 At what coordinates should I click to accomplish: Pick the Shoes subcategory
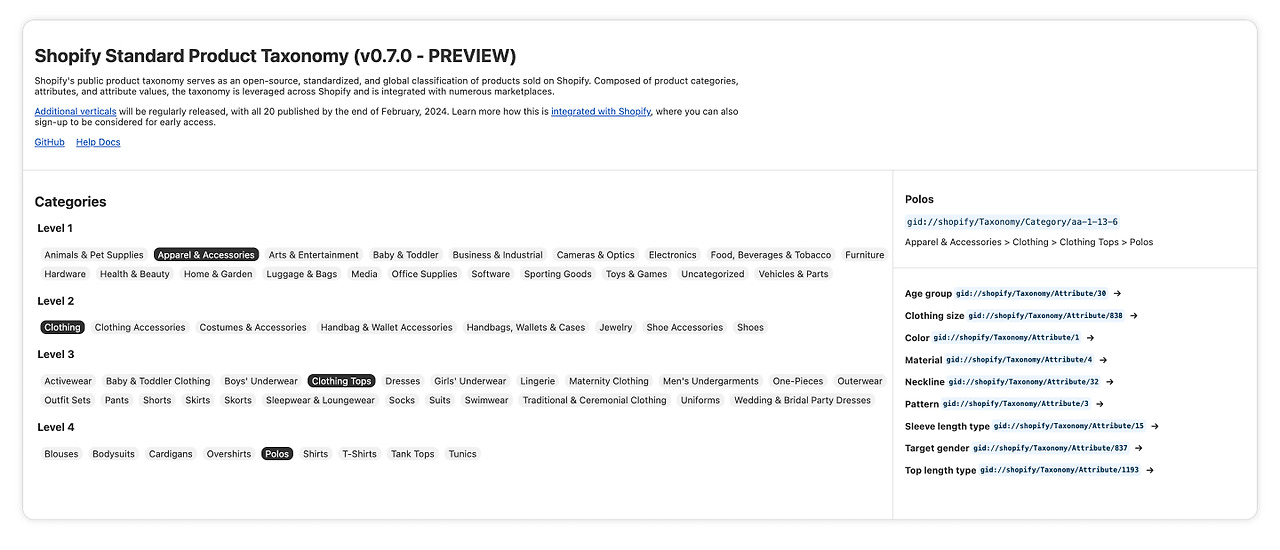(750, 327)
